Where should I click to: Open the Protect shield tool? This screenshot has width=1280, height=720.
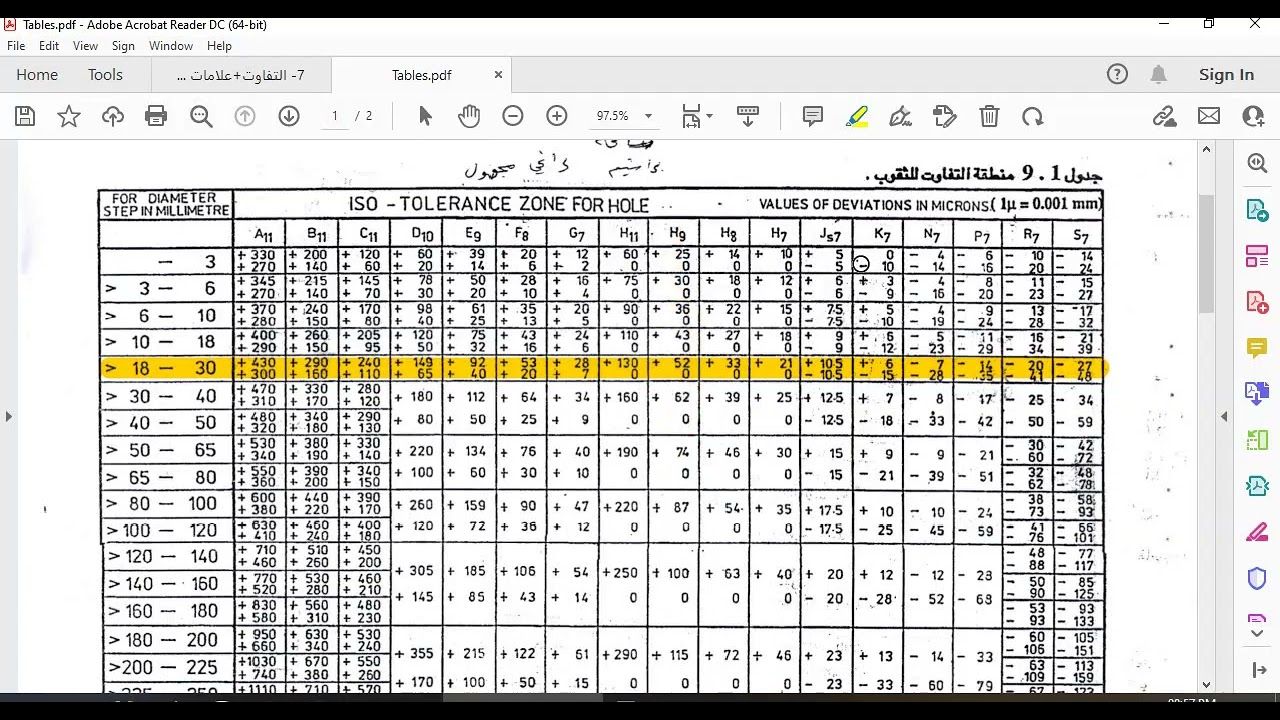(x=1258, y=578)
